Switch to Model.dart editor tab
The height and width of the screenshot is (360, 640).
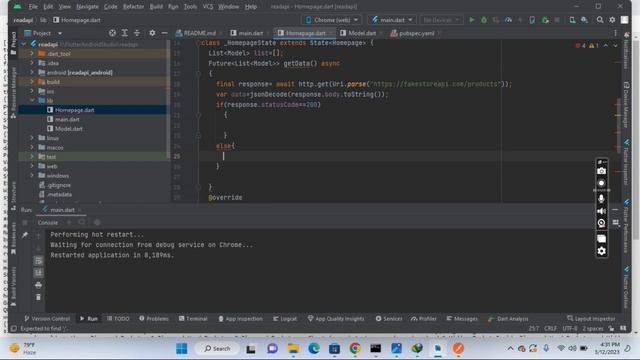tap(362, 33)
